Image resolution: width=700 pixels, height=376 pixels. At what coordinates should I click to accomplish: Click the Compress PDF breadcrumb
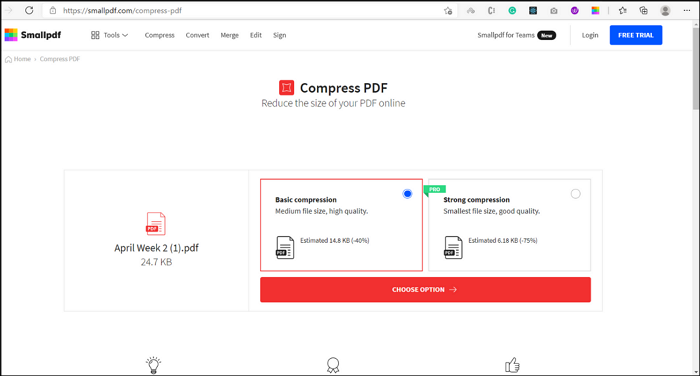pos(60,59)
